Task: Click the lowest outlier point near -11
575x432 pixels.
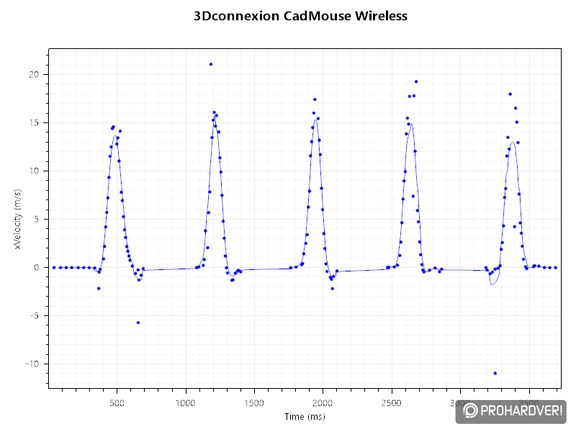Action: tap(495, 373)
